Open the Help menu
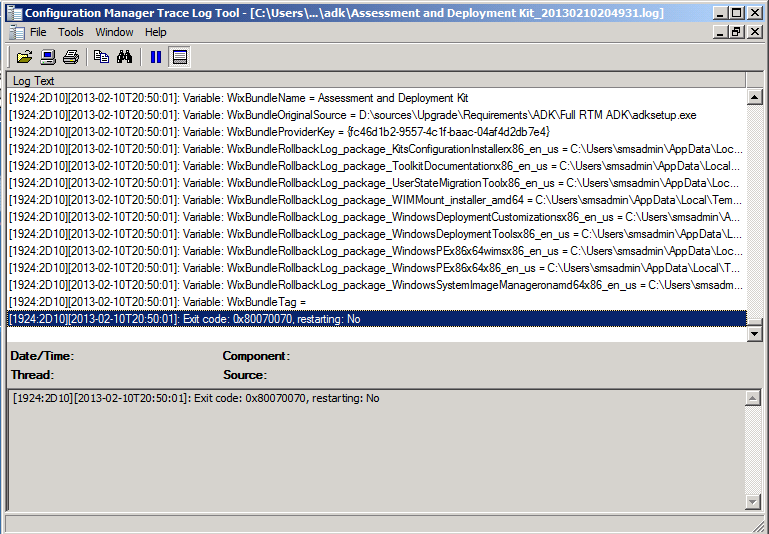The height and width of the screenshot is (534, 769). tap(155, 32)
